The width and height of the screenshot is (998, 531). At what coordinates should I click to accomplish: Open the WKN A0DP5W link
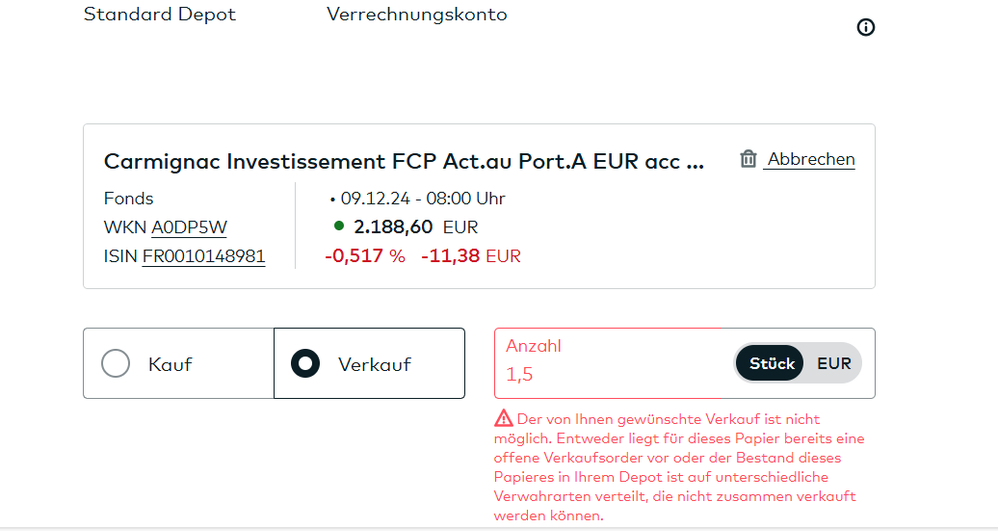point(189,227)
